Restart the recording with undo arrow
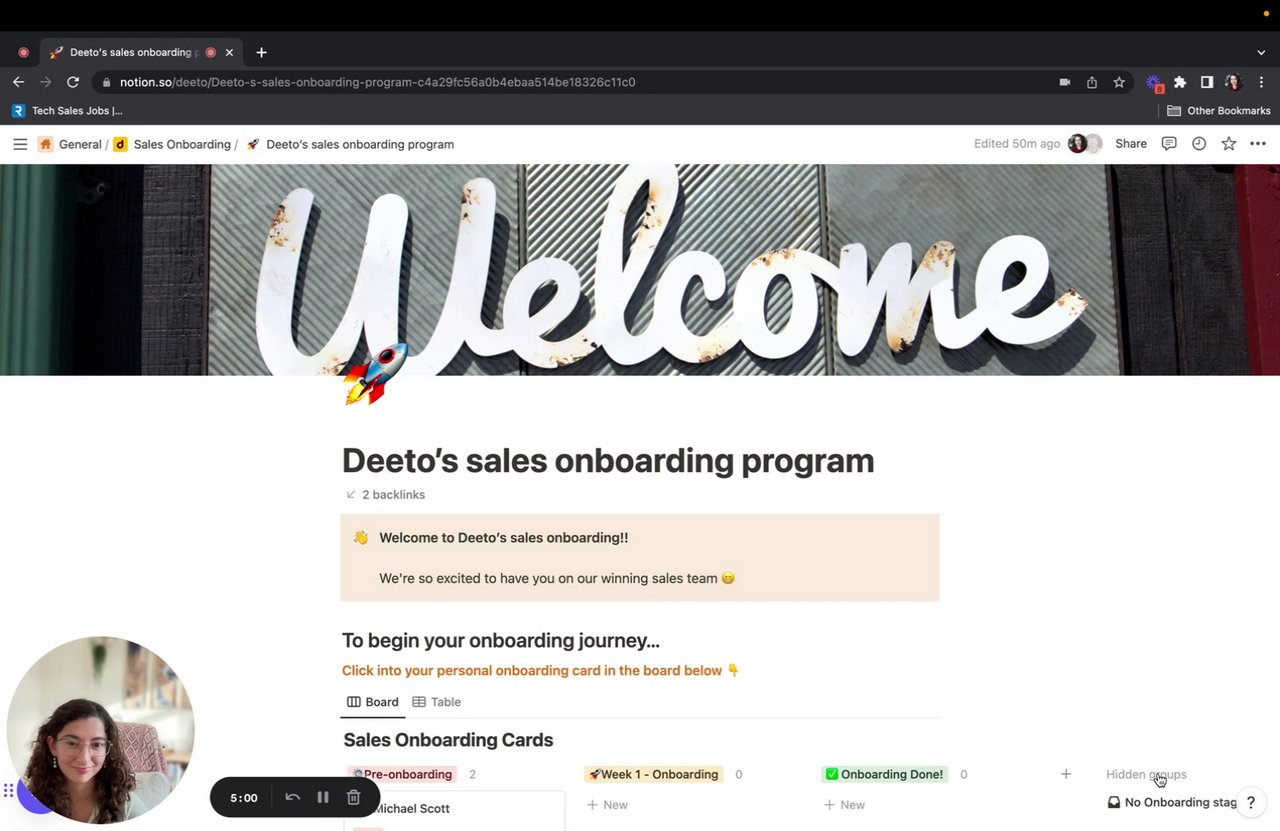This screenshot has height=831, width=1280. (x=292, y=797)
